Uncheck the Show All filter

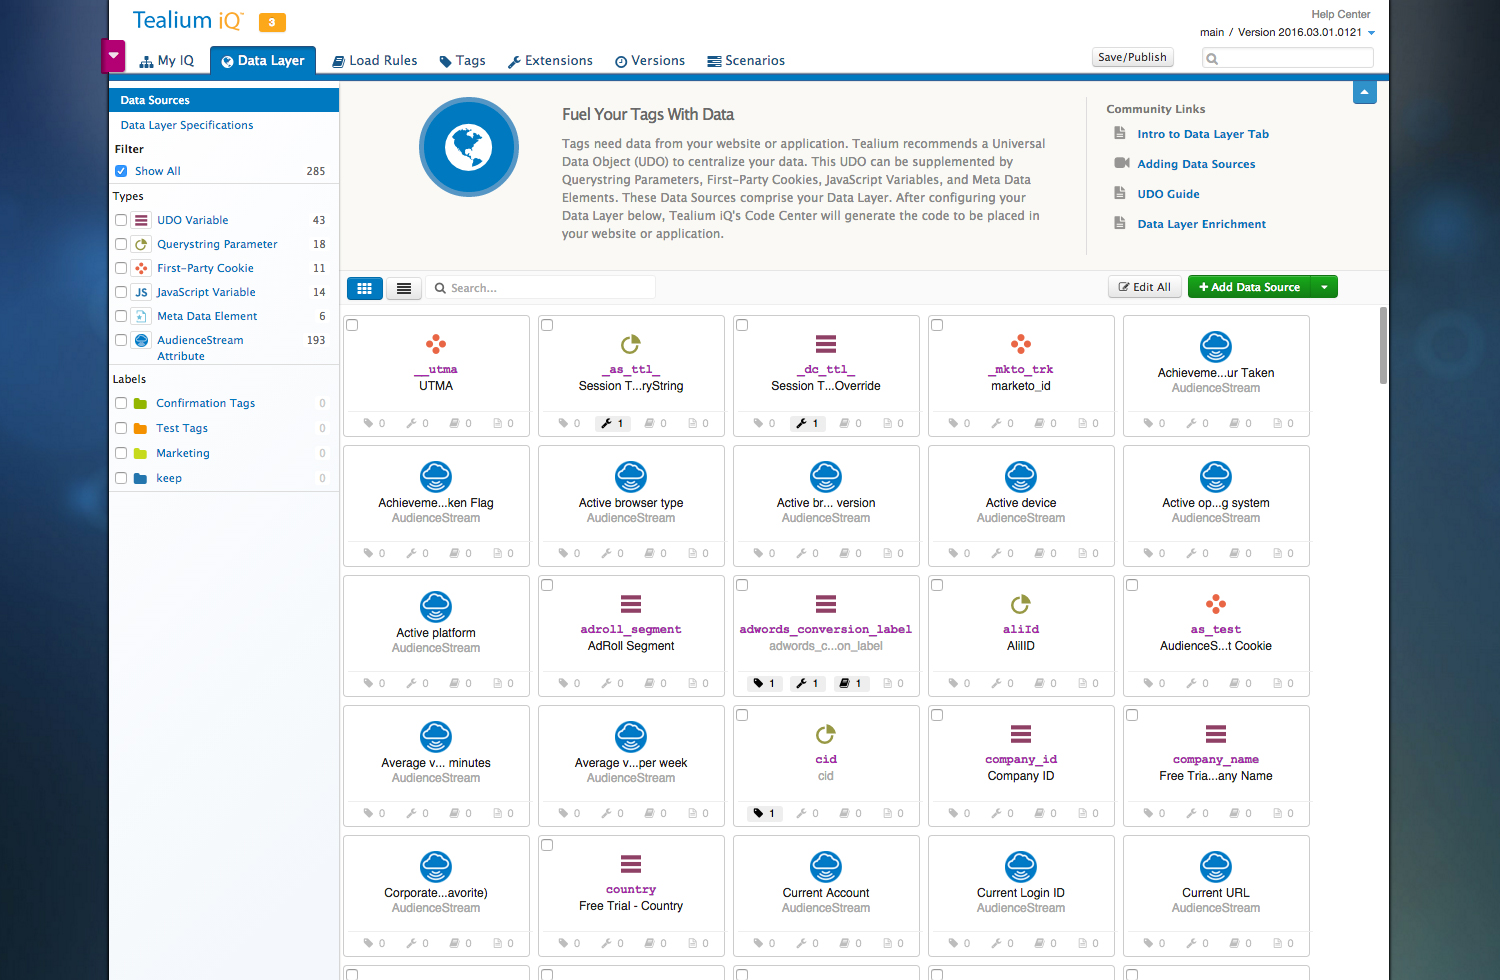coord(121,171)
